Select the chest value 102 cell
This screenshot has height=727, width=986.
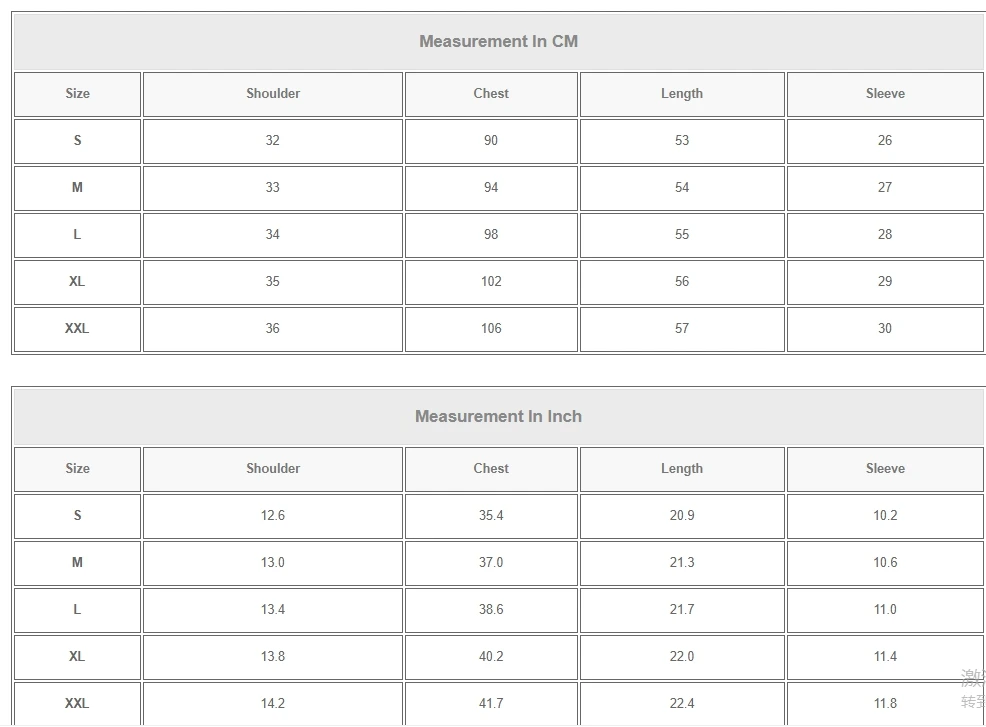(491, 281)
